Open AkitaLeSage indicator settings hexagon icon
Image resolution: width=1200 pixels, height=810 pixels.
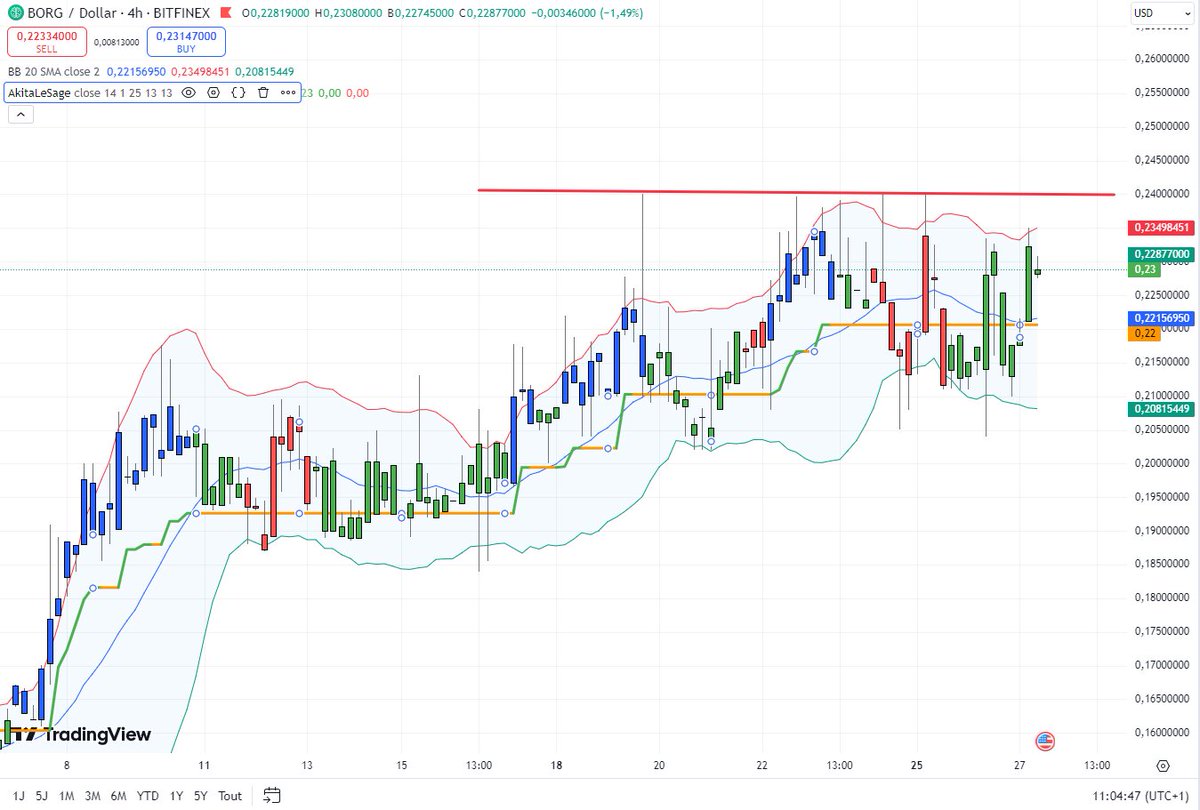pos(213,93)
